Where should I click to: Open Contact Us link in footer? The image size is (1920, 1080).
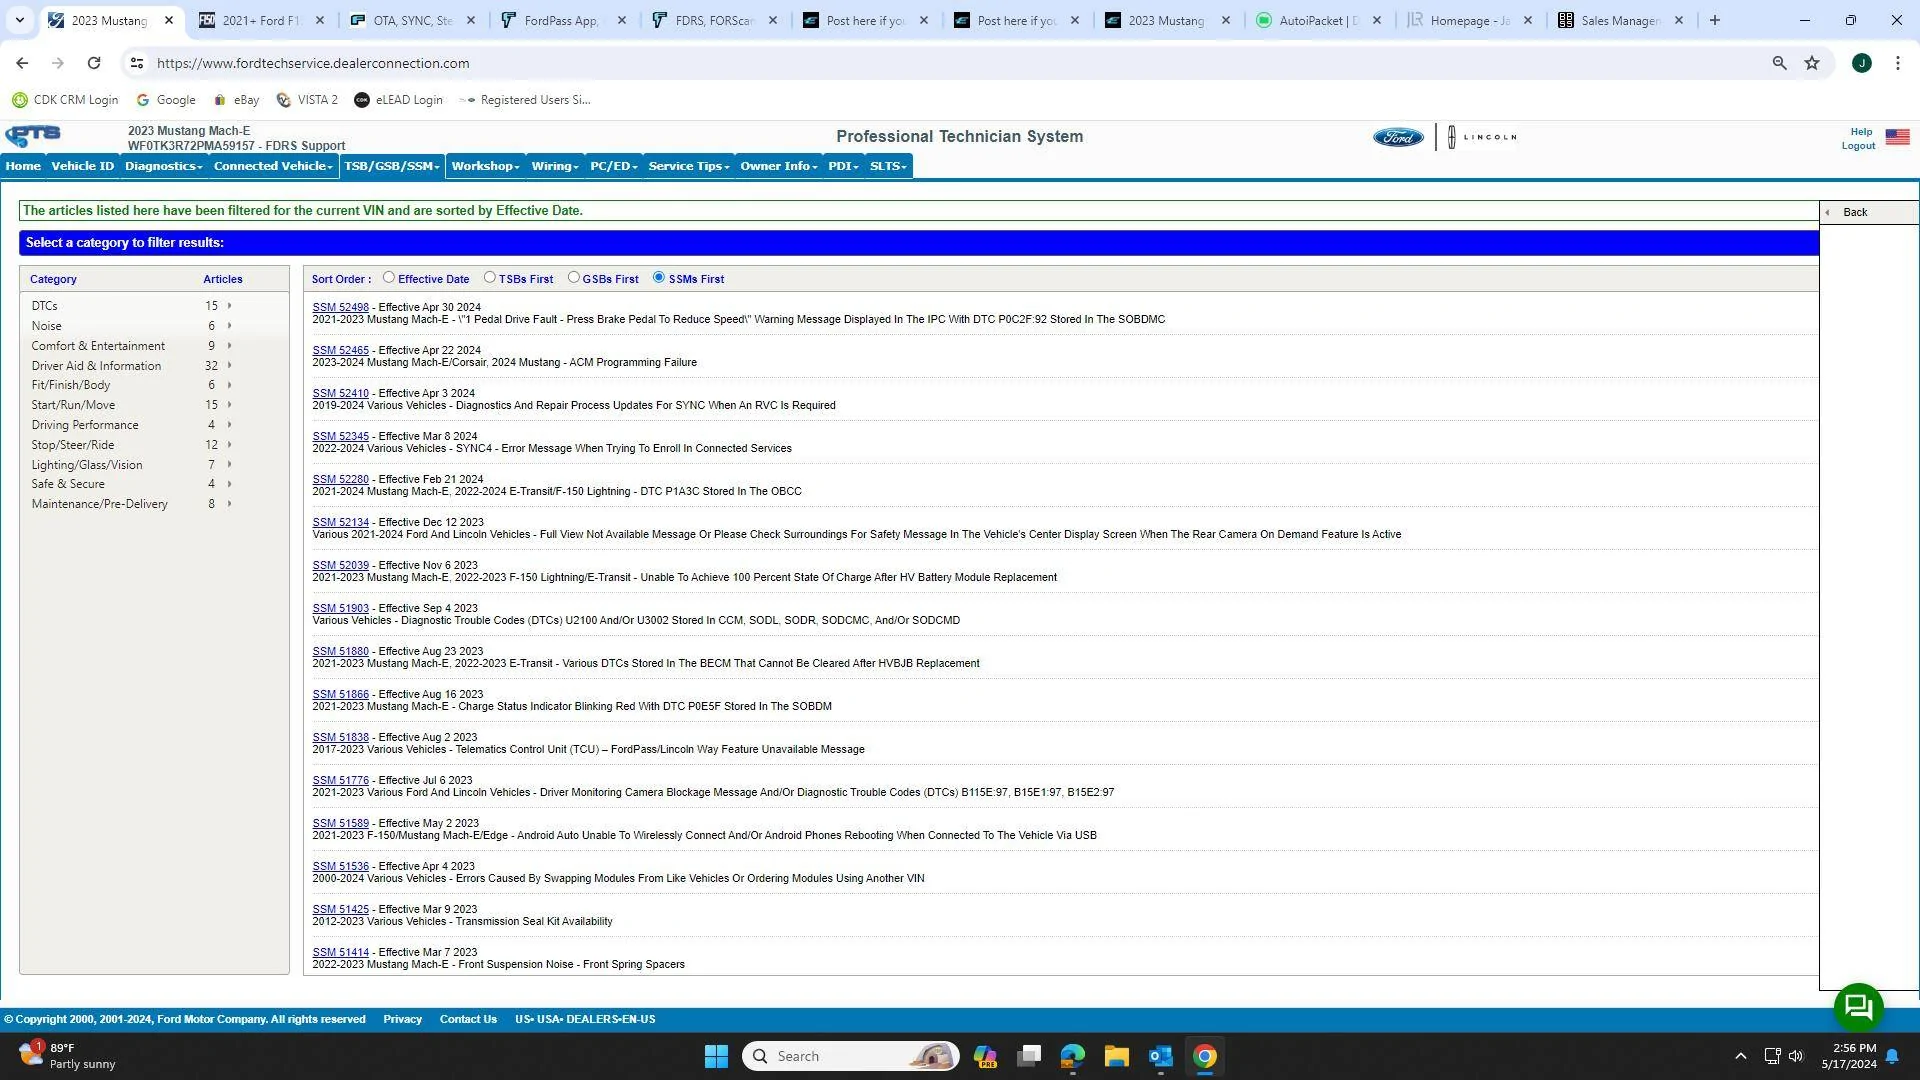coord(468,1020)
